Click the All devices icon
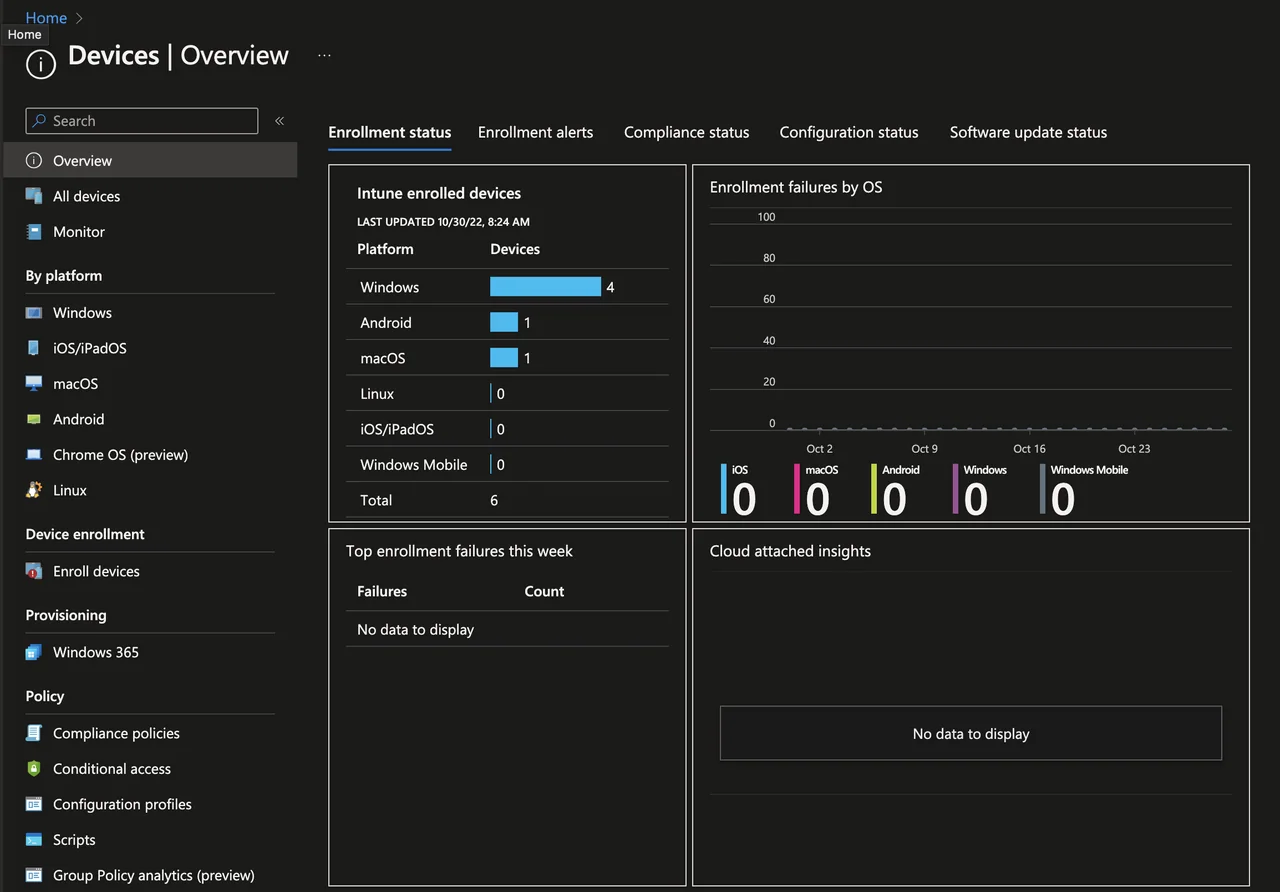The image size is (1280, 892). tap(34, 196)
